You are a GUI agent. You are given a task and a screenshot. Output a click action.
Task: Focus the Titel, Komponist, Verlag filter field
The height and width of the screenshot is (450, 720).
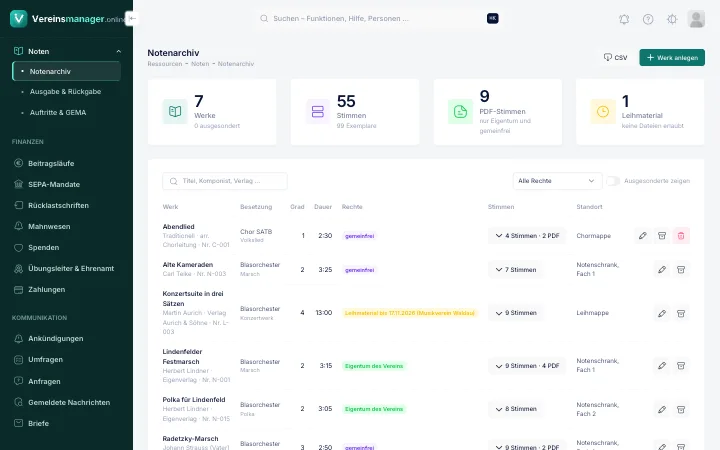(225, 181)
